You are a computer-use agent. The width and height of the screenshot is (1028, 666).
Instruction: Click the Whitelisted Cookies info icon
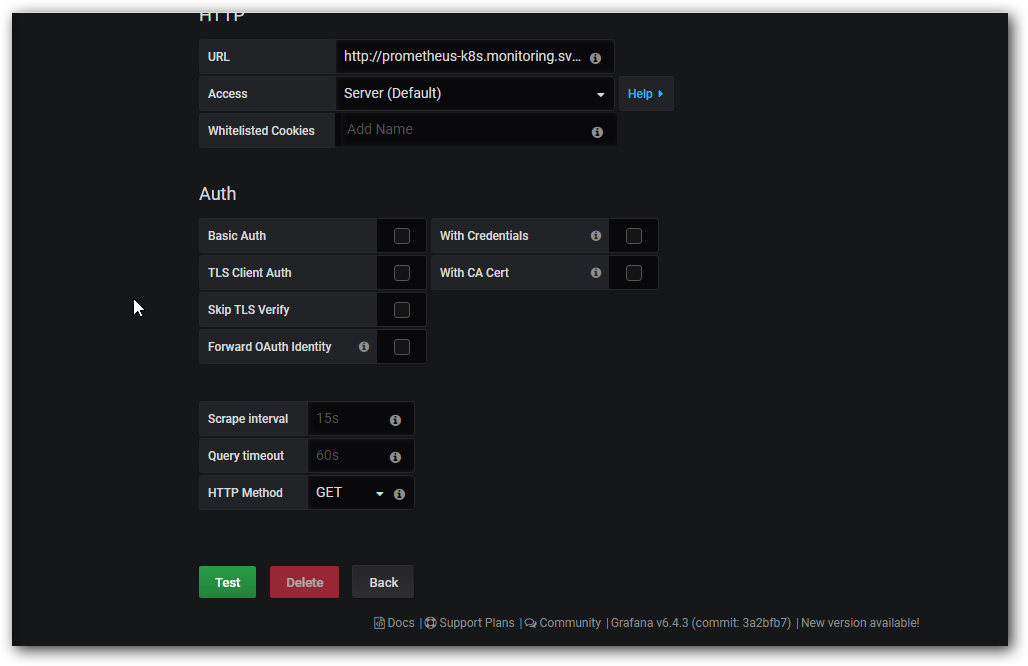[x=597, y=132]
